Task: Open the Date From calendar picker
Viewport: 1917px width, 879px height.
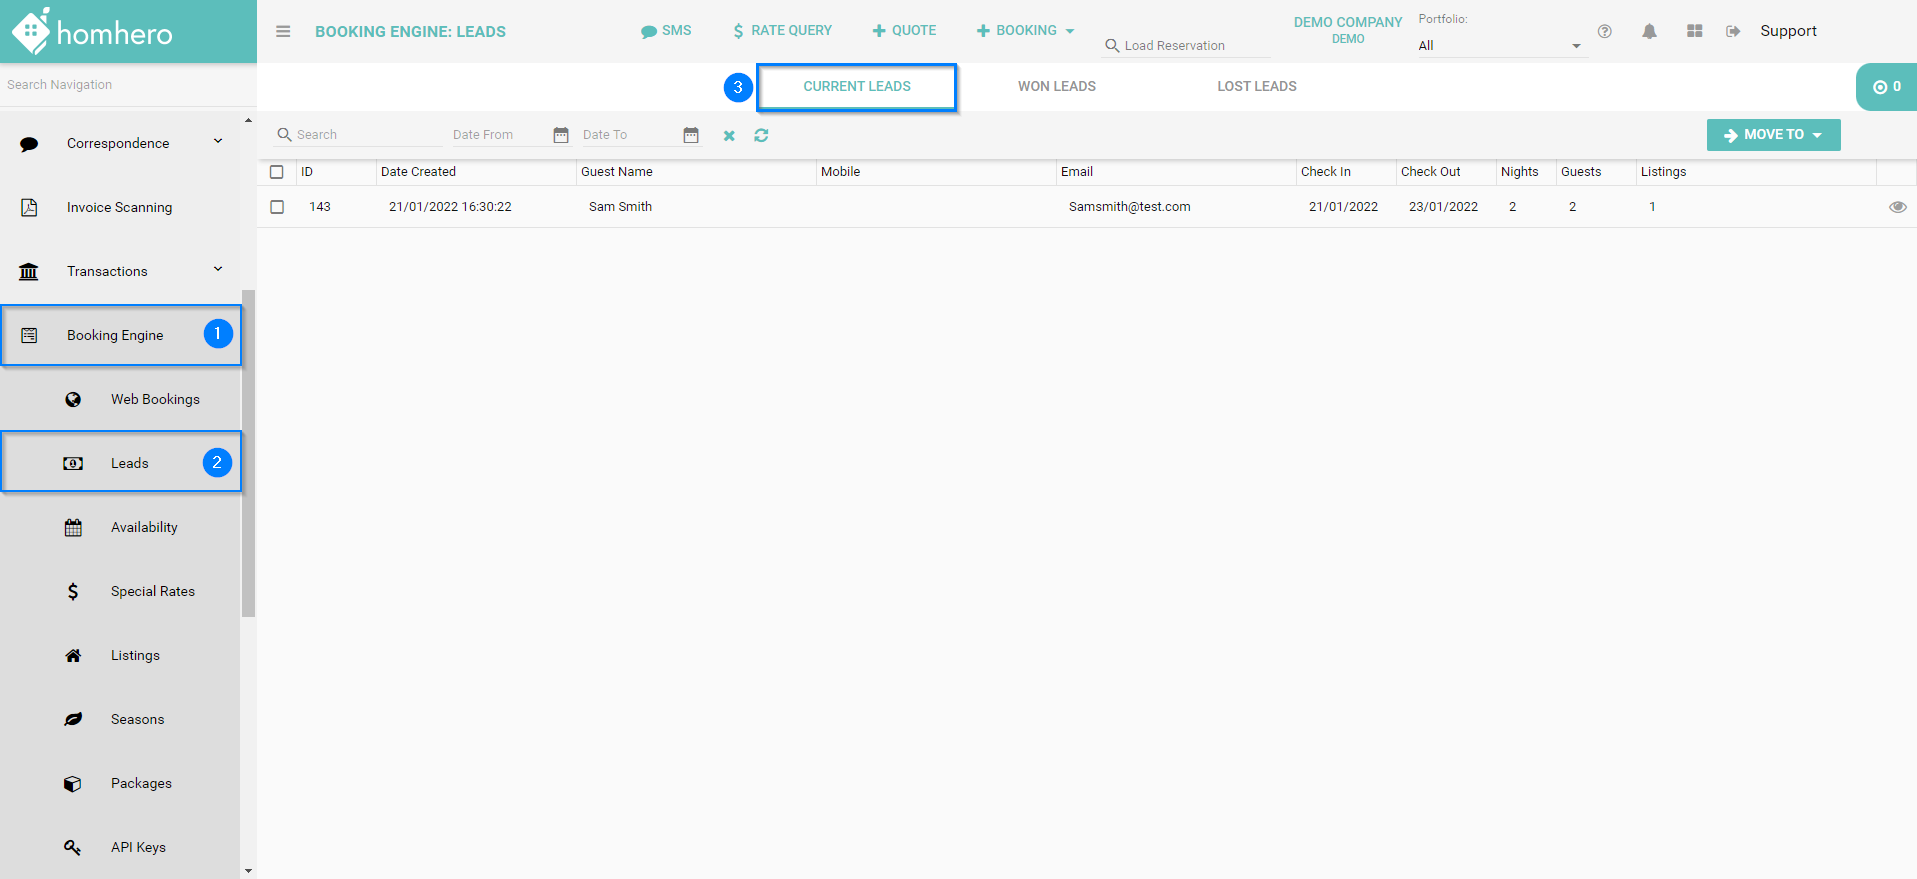Action: tap(561, 135)
